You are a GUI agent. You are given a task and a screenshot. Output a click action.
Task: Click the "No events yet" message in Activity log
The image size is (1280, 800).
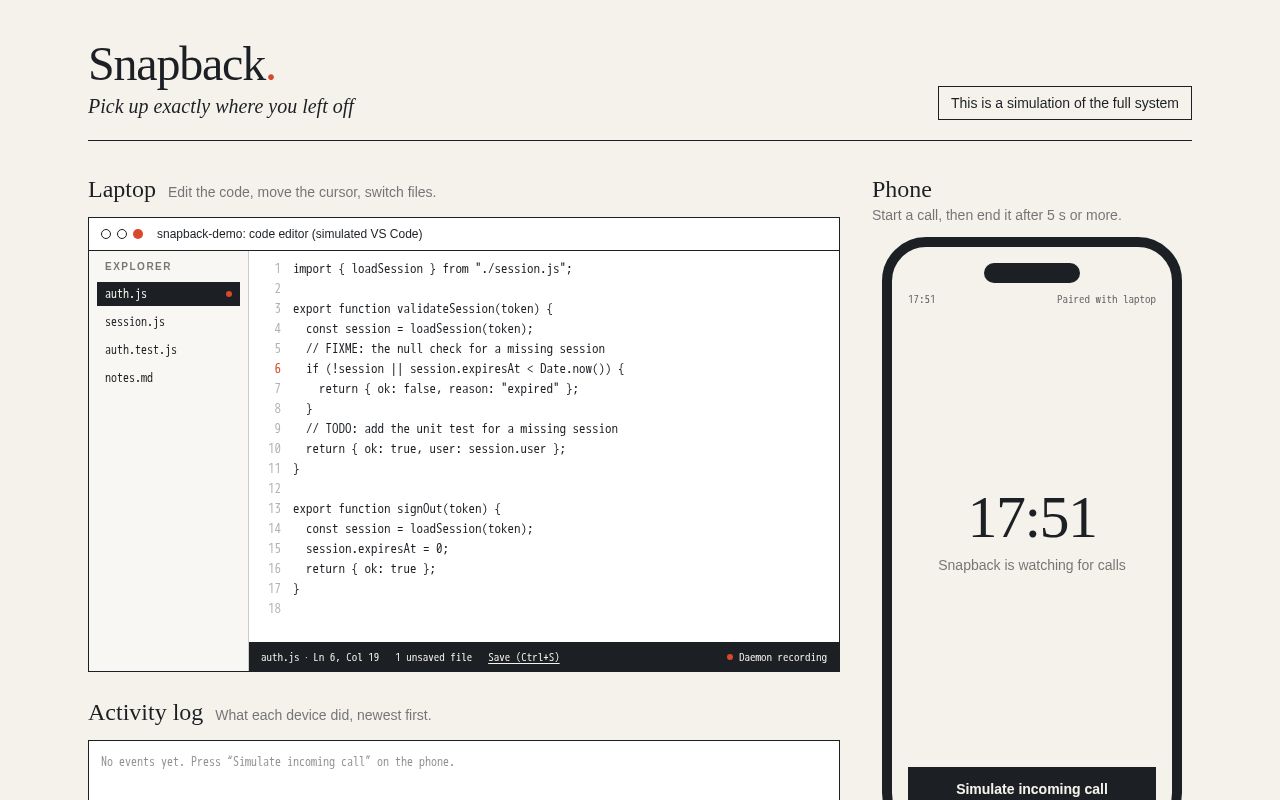tap(278, 762)
